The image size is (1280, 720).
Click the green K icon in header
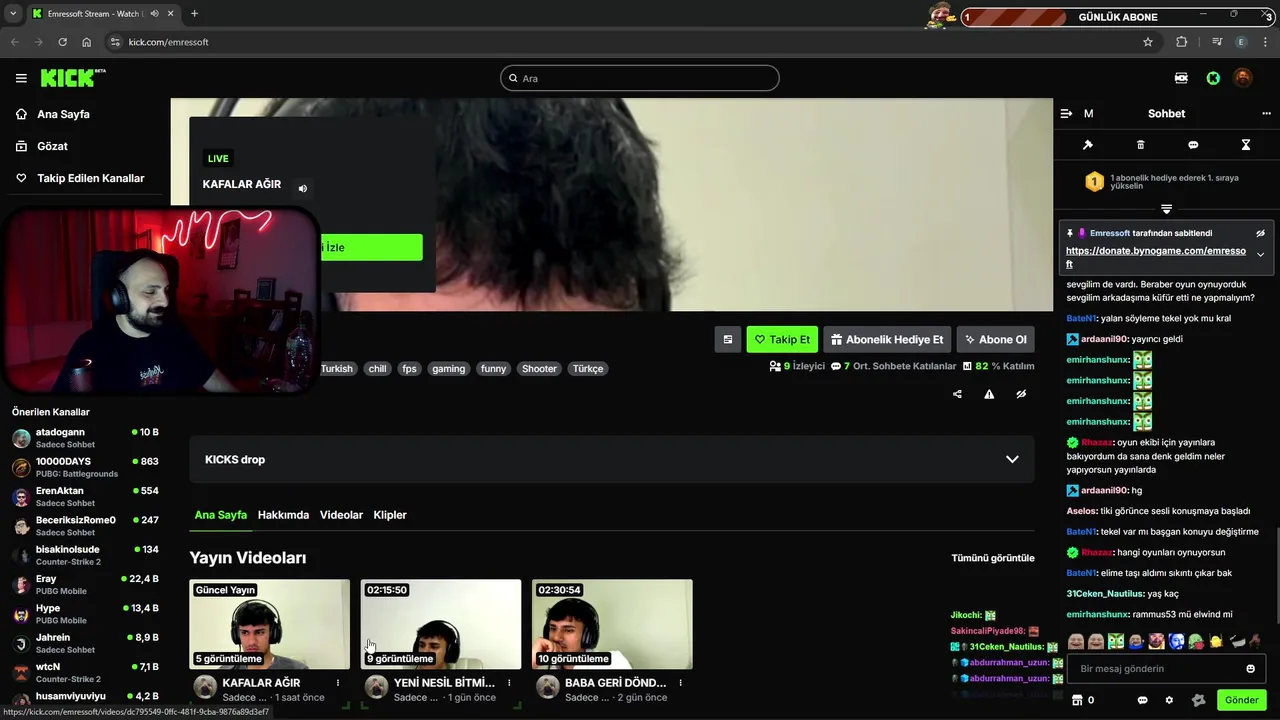[1213, 78]
